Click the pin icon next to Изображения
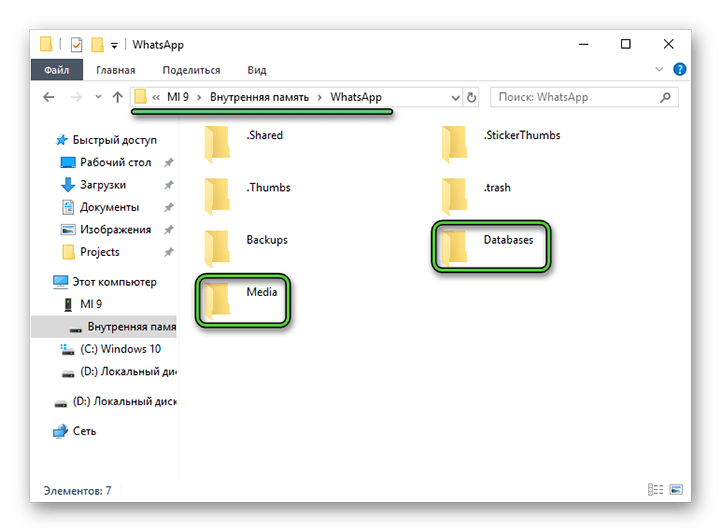Viewport: 721px width, 532px height. (169, 229)
